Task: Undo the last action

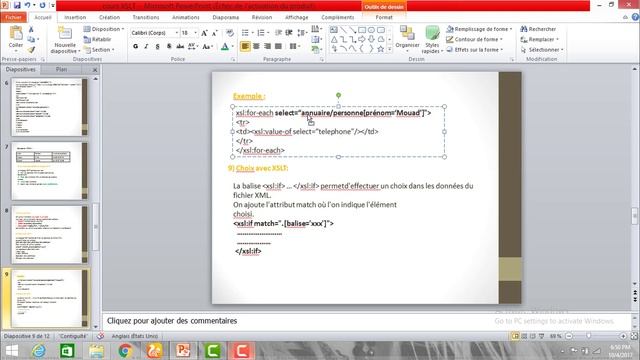Action: pos(27,5)
